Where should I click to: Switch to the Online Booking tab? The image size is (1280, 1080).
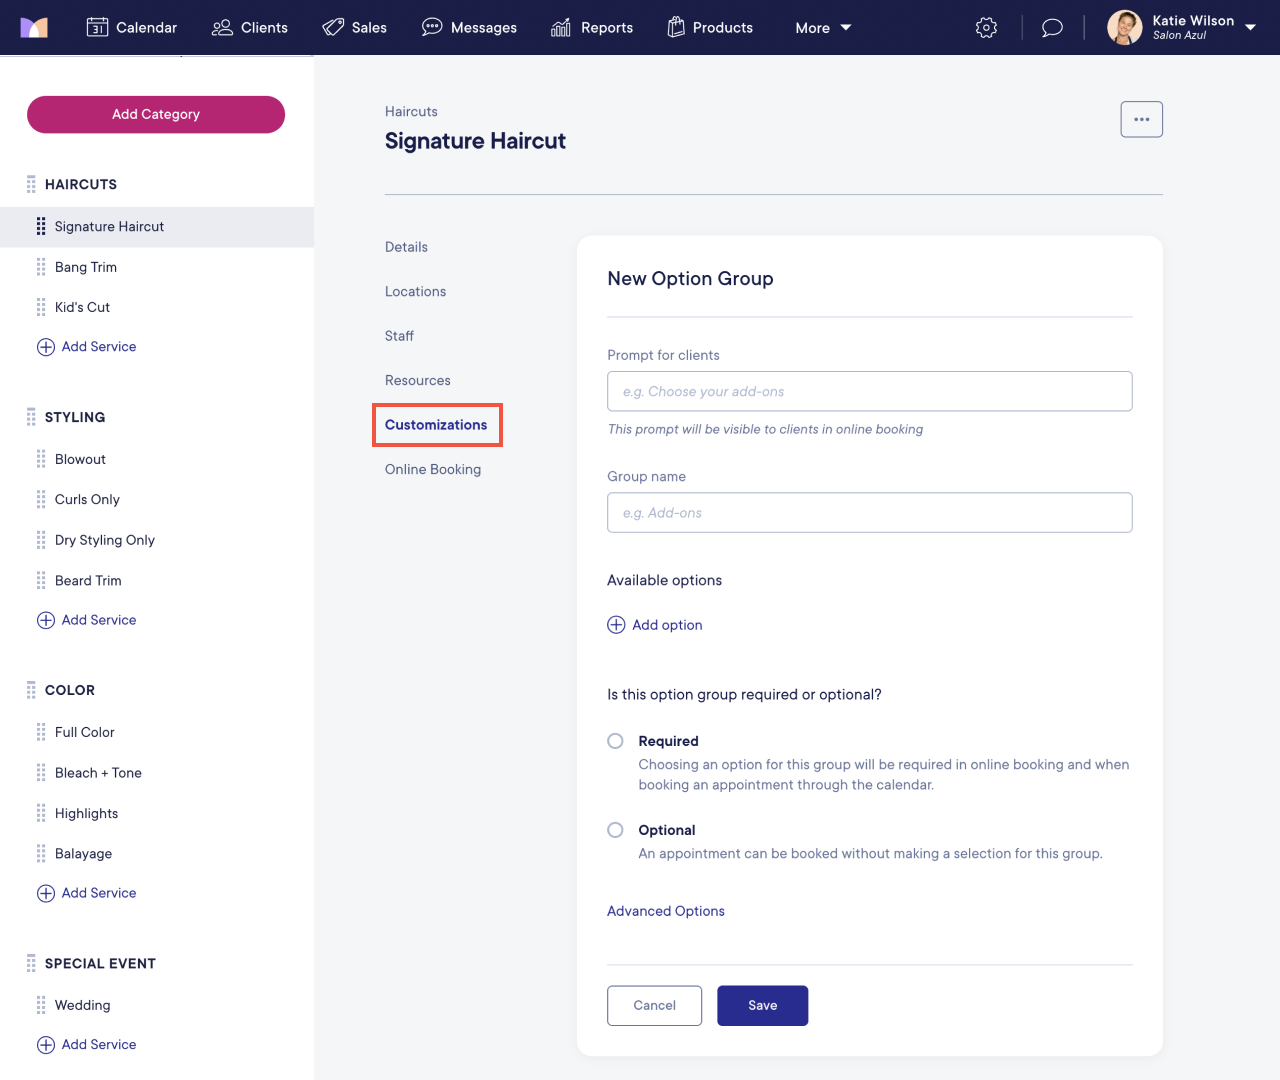(433, 469)
